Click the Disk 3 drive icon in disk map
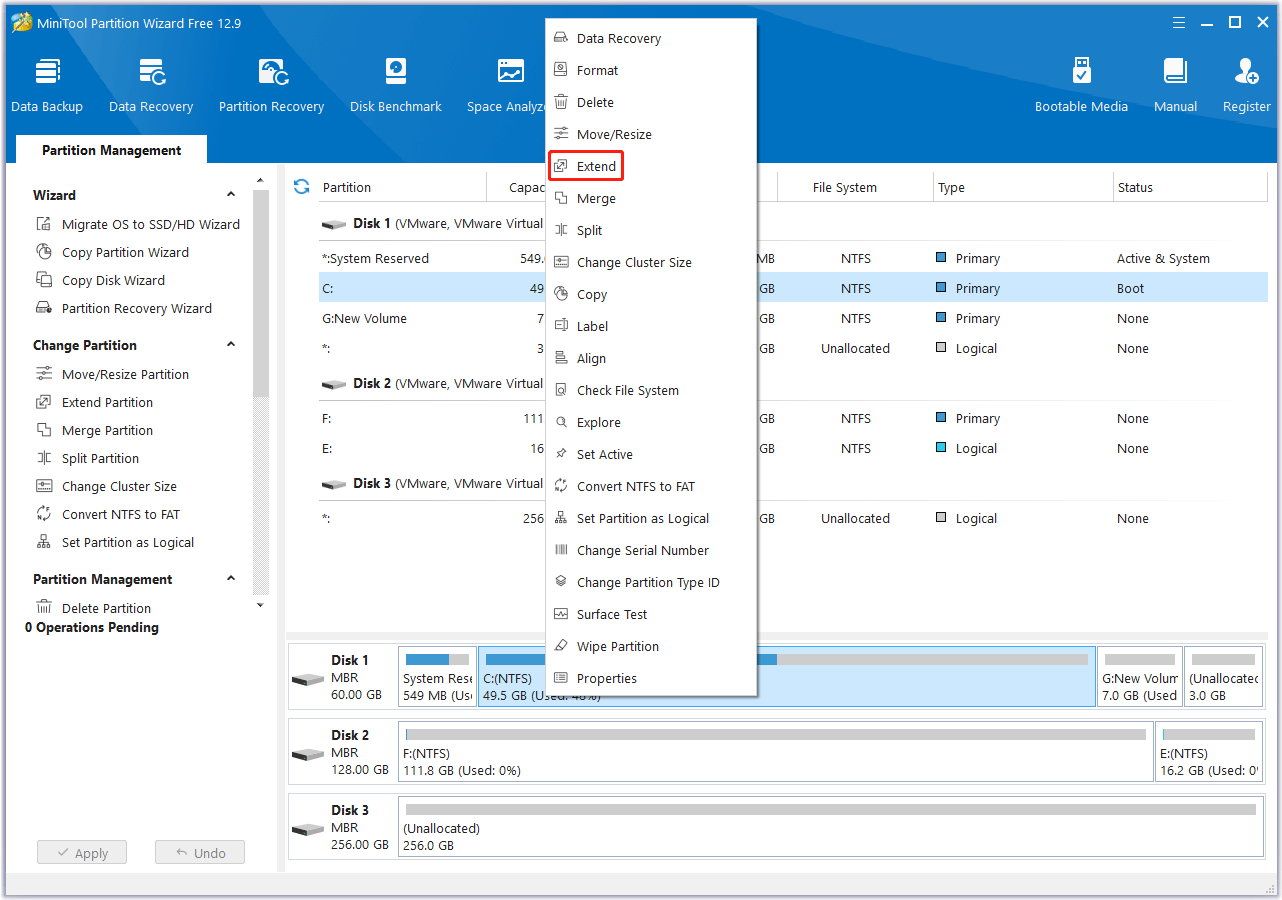 (x=308, y=829)
